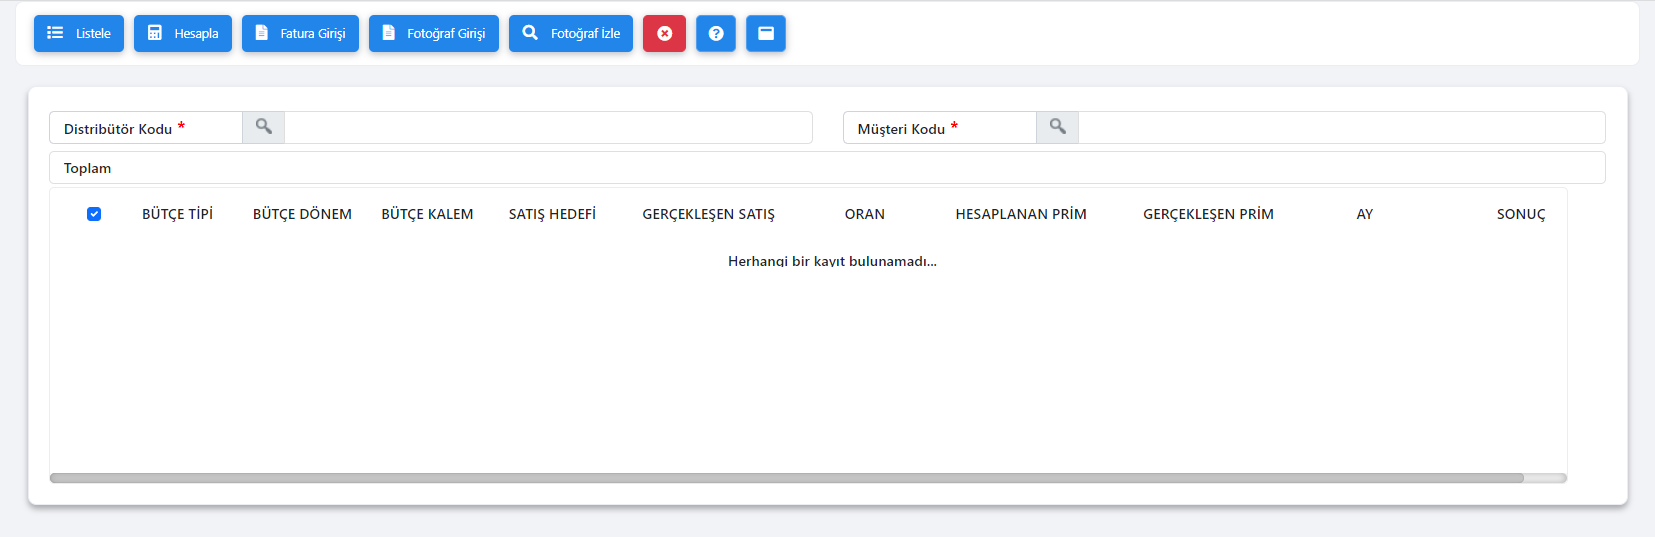Click the Listele button
This screenshot has width=1655, height=537.
point(79,33)
